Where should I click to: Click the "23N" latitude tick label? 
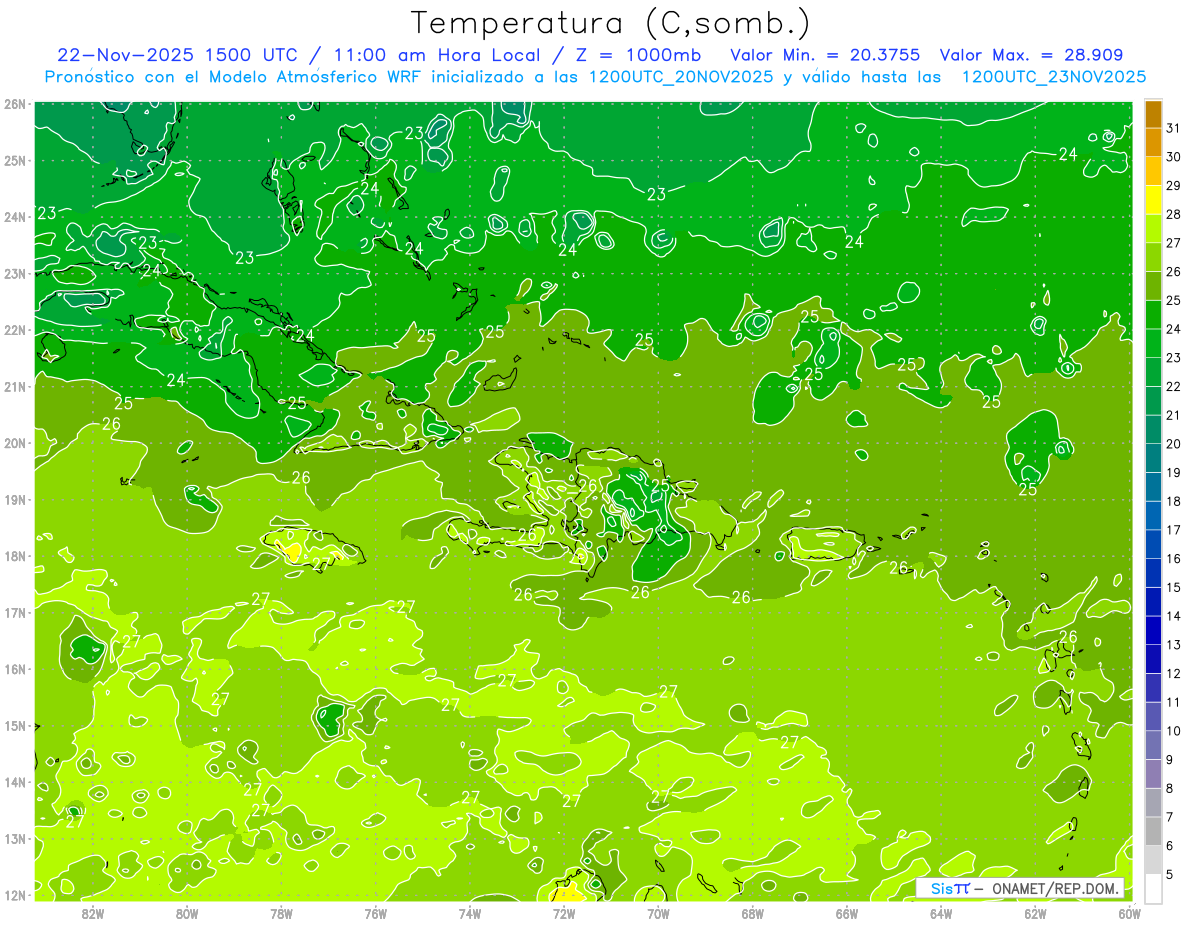point(16,273)
